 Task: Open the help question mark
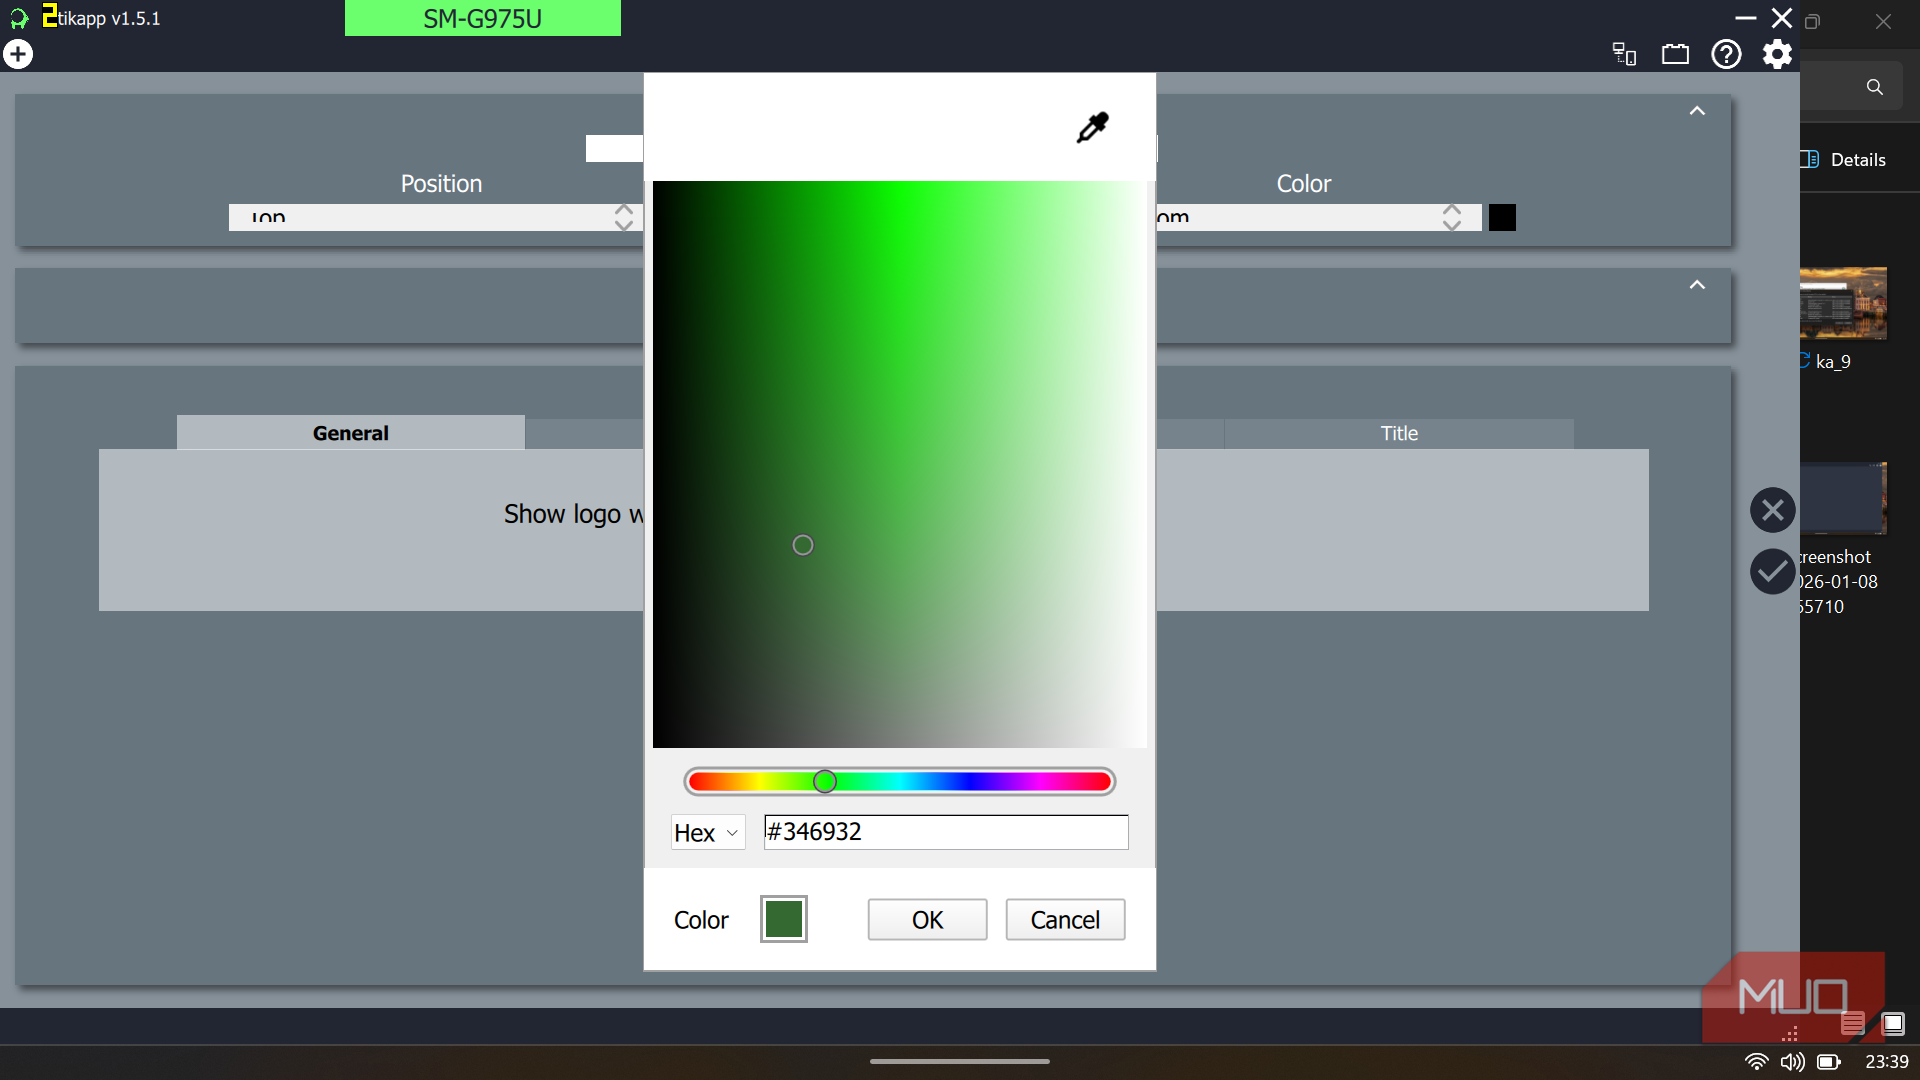[x=1726, y=54]
